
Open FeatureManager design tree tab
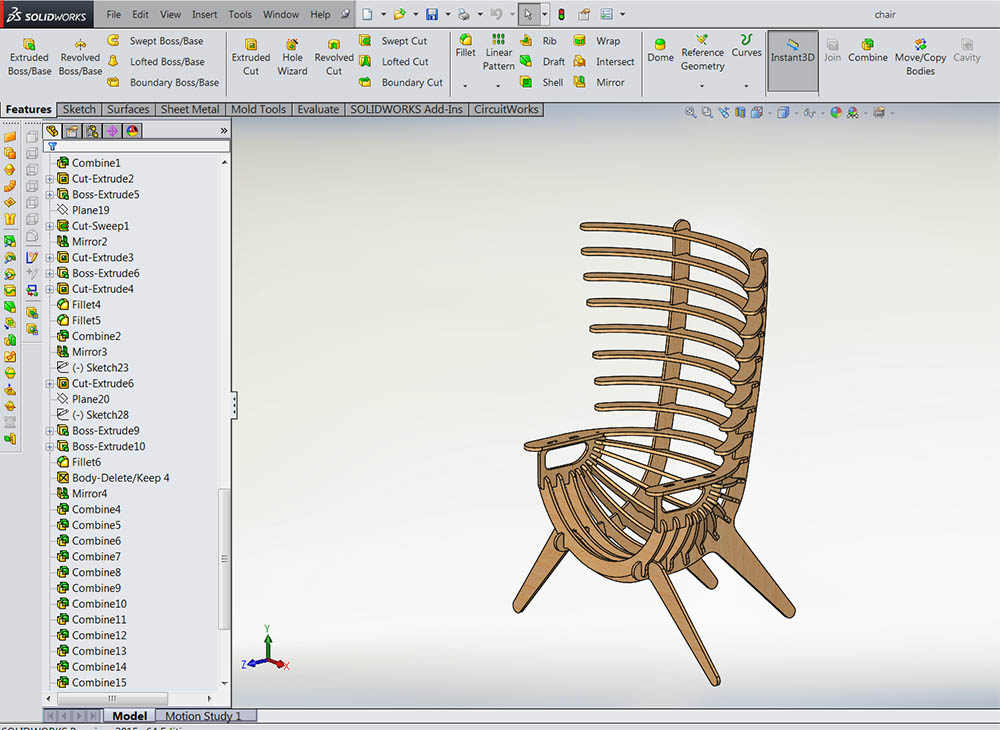[x=52, y=131]
